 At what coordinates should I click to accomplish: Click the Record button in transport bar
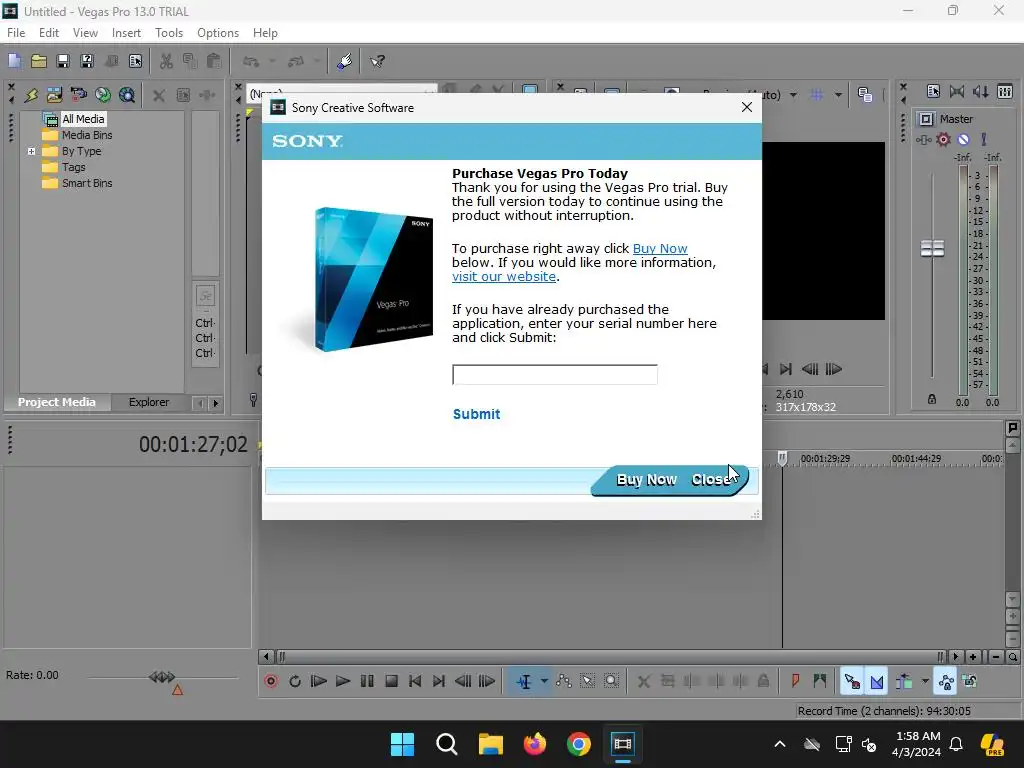[270, 681]
